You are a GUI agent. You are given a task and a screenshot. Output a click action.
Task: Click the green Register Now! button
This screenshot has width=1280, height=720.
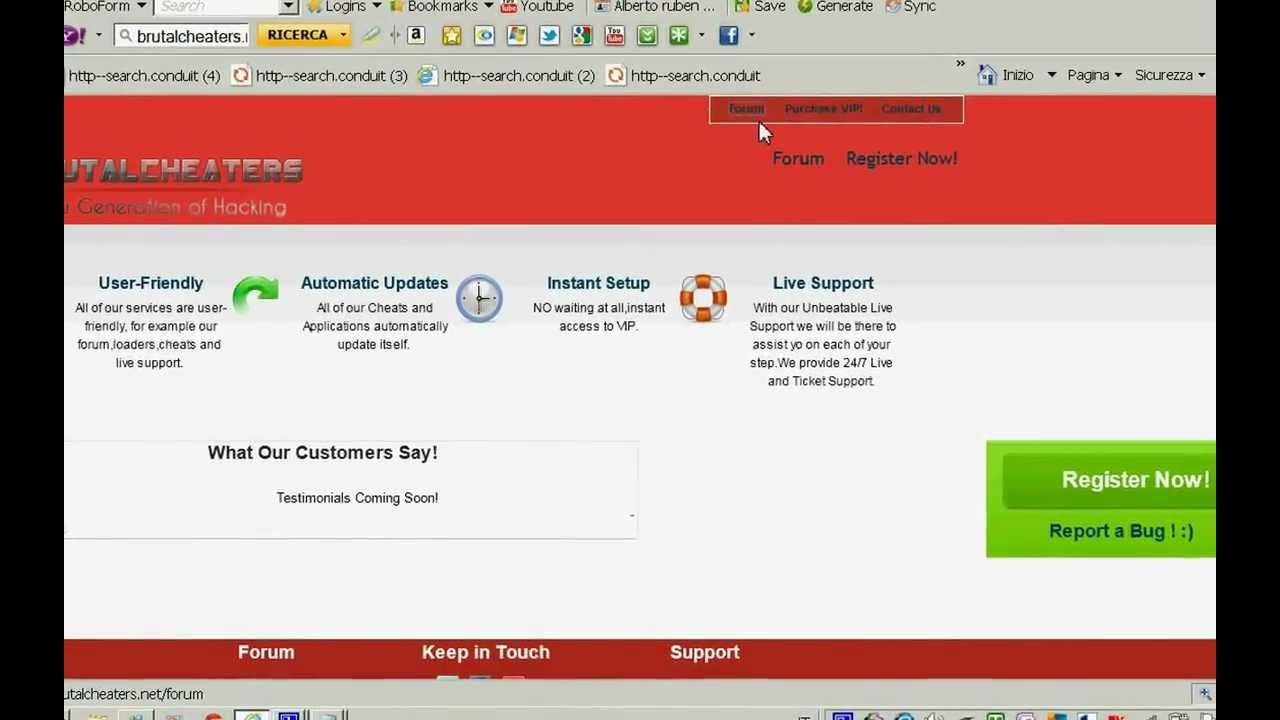(1110, 480)
